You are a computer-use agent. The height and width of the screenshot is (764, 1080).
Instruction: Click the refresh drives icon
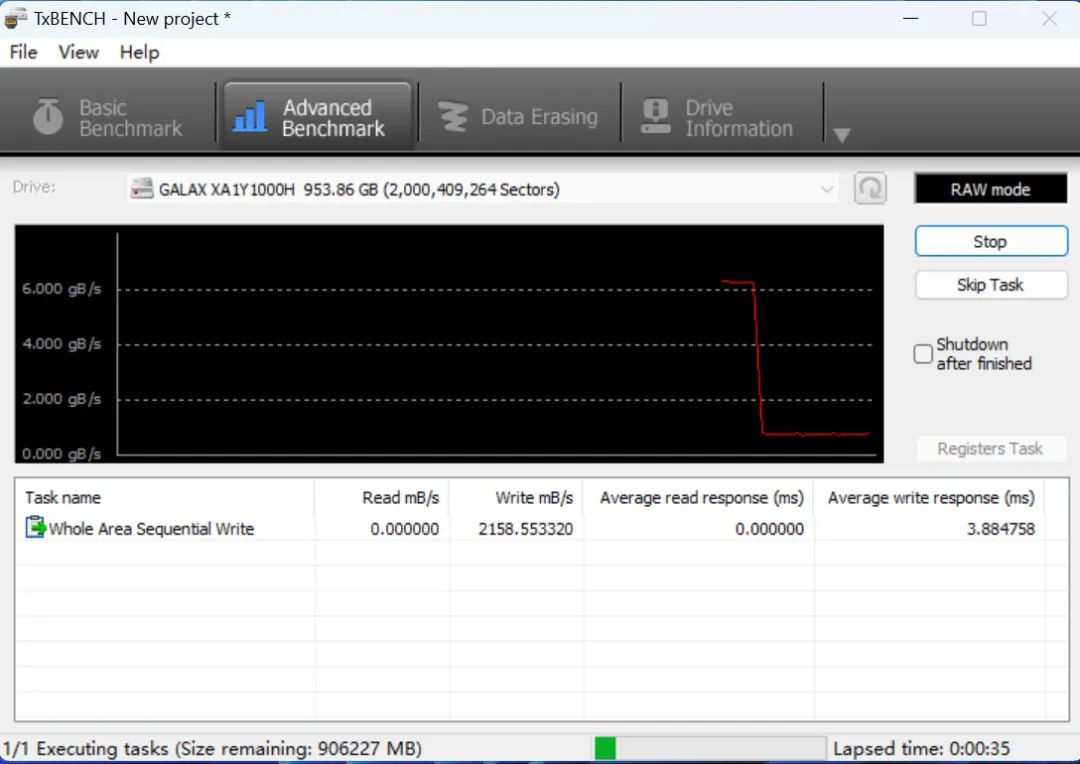point(869,188)
